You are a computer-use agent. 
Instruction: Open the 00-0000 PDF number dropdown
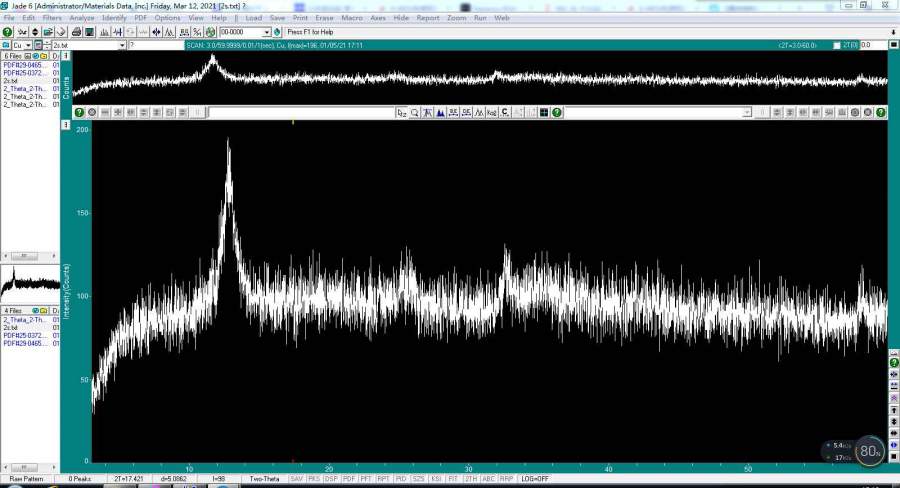click(x=266, y=32)
